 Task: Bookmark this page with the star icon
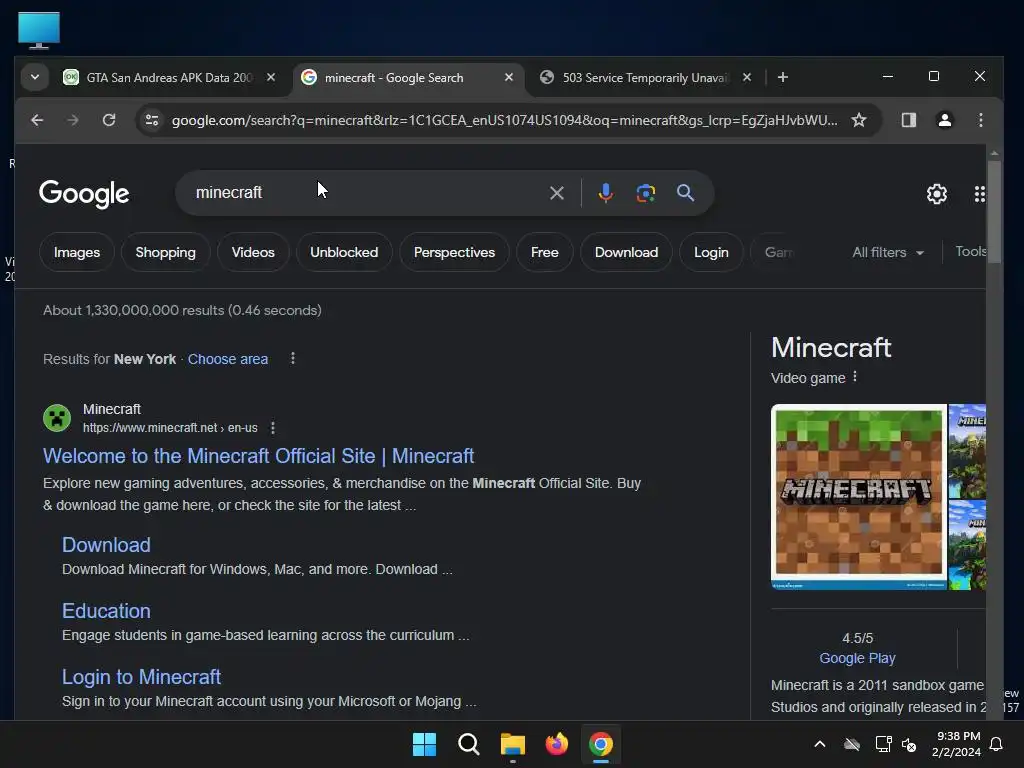tap(859, 120)
